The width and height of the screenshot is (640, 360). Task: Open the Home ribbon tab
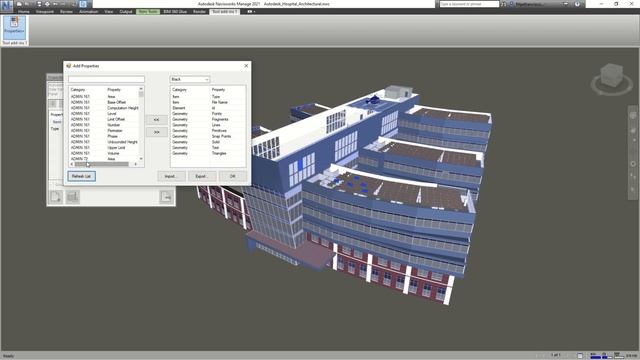pyautogui.click(x=23, y=11)
